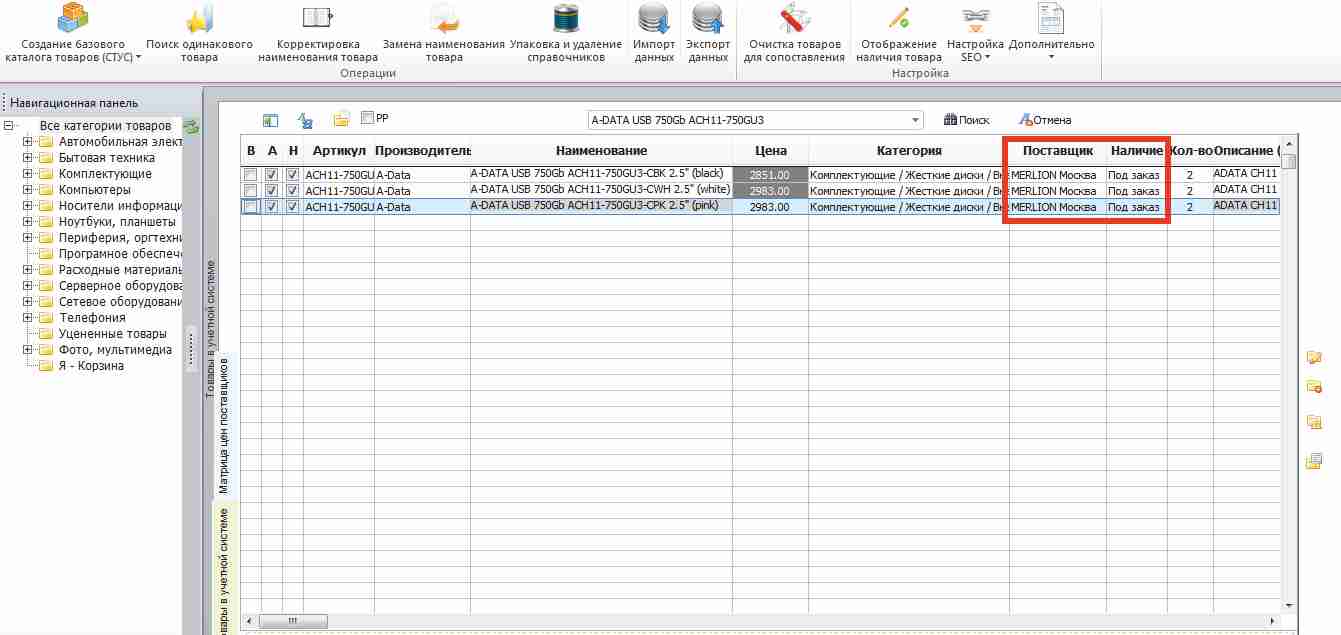1341x635 pixels.
Task: Select product name ending CWH 2.5" (white)
Action: [601, 189]
